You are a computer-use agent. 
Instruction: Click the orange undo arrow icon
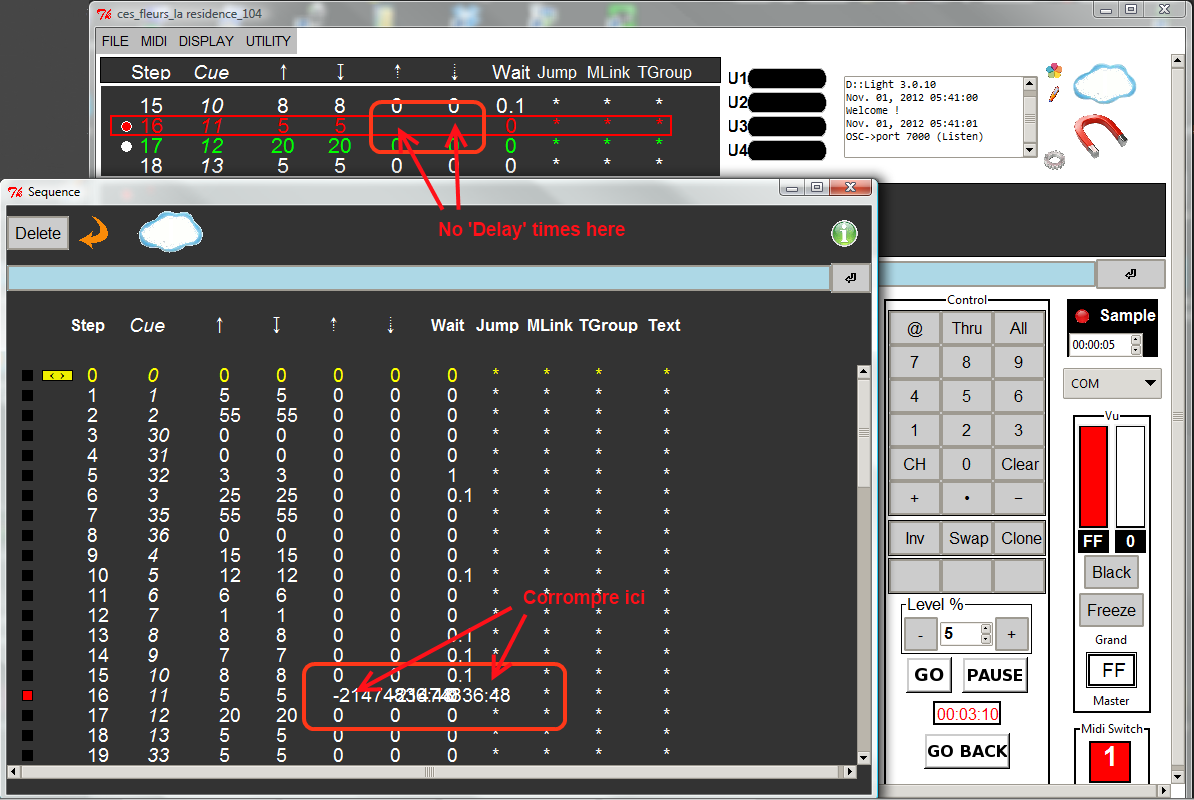point(93,233)
